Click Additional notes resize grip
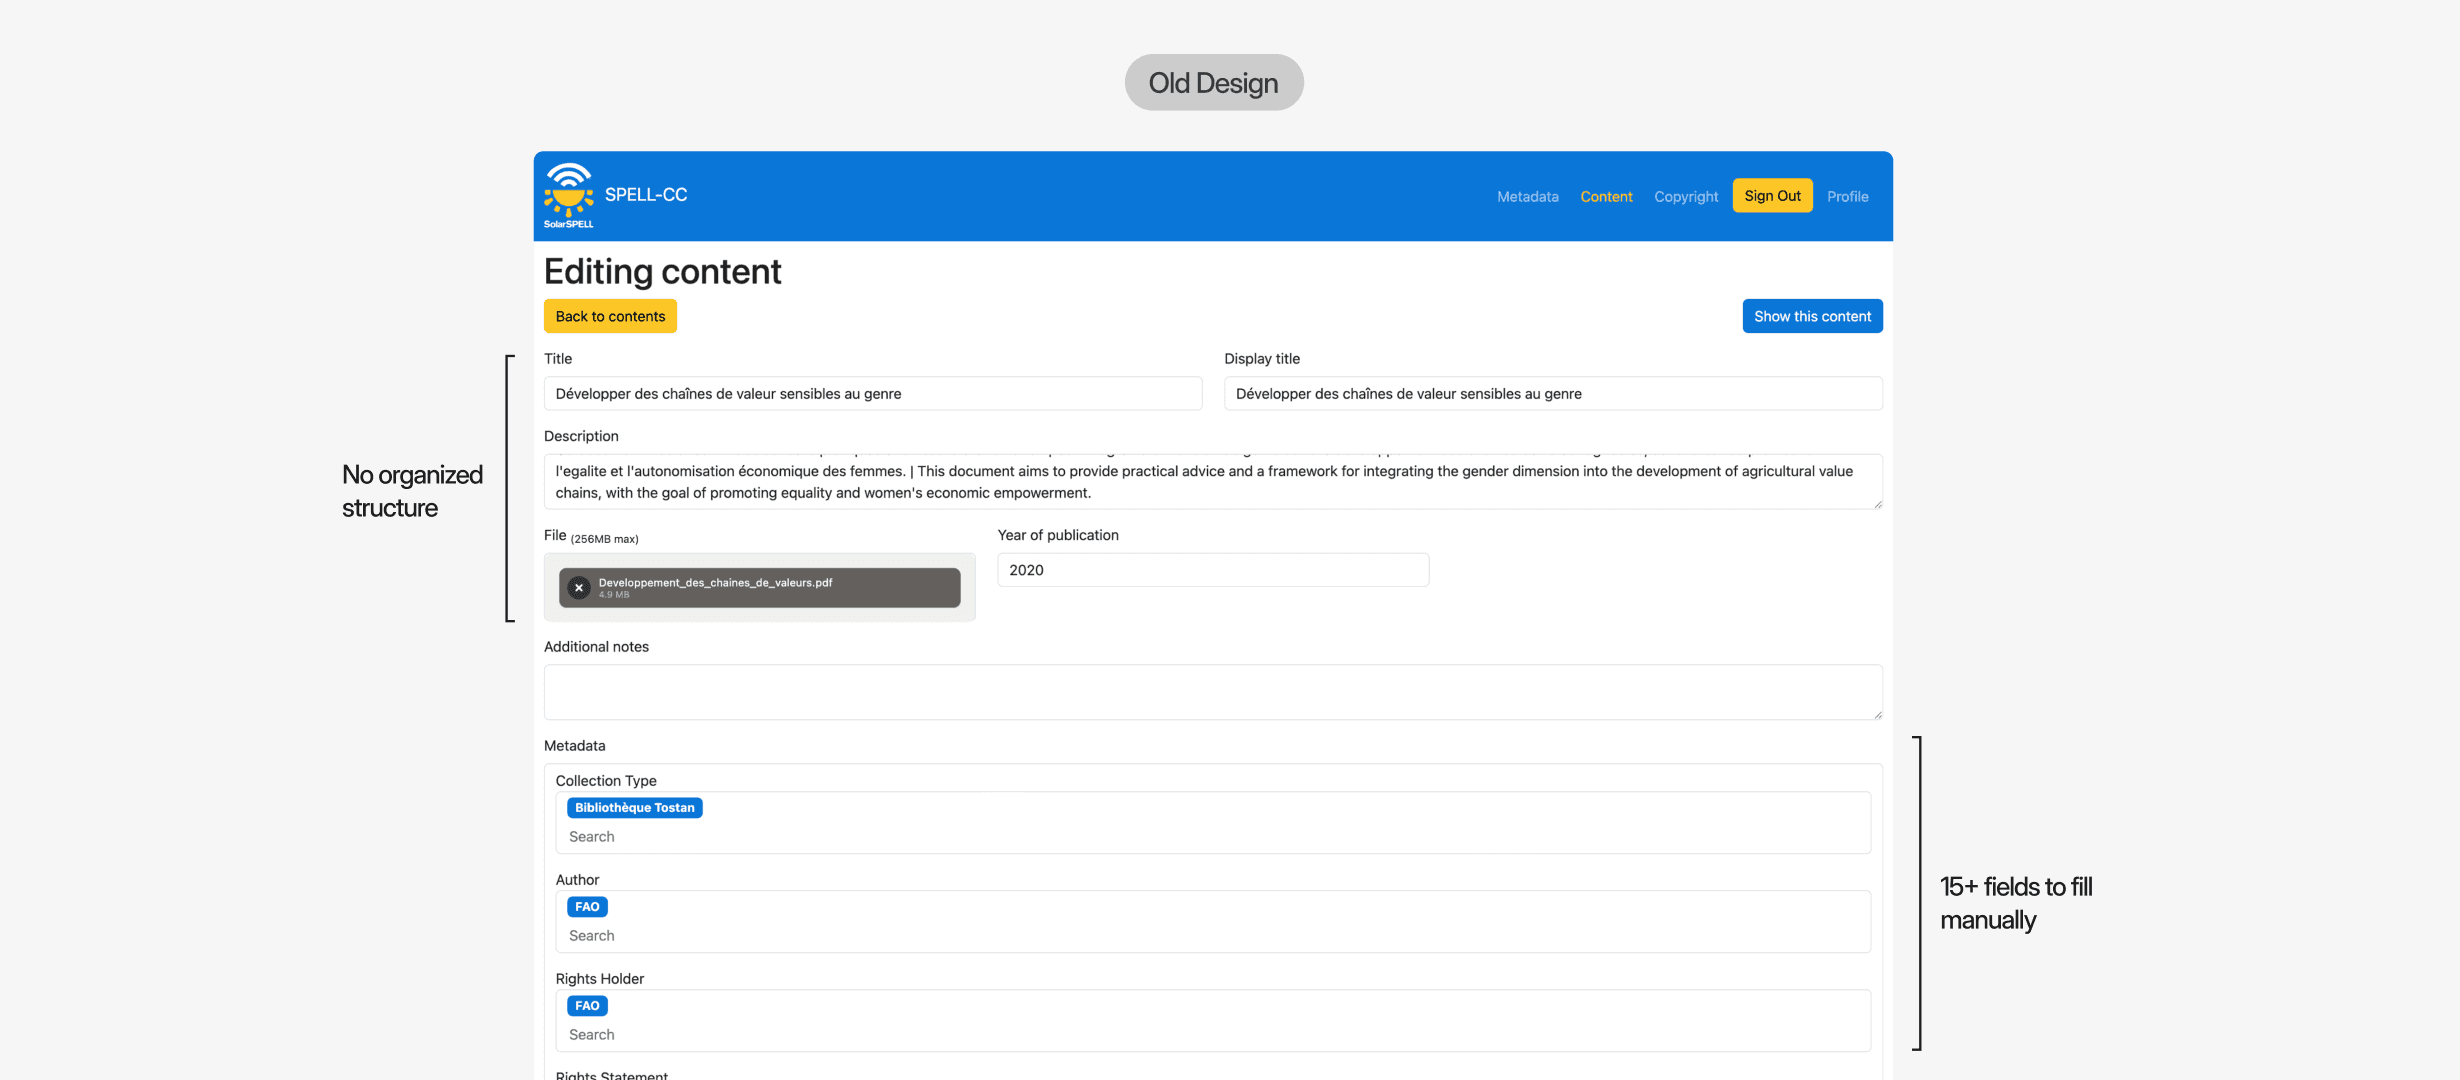The height and width of the screenshot is (1080, 2460). click(x=1877, y=714)
